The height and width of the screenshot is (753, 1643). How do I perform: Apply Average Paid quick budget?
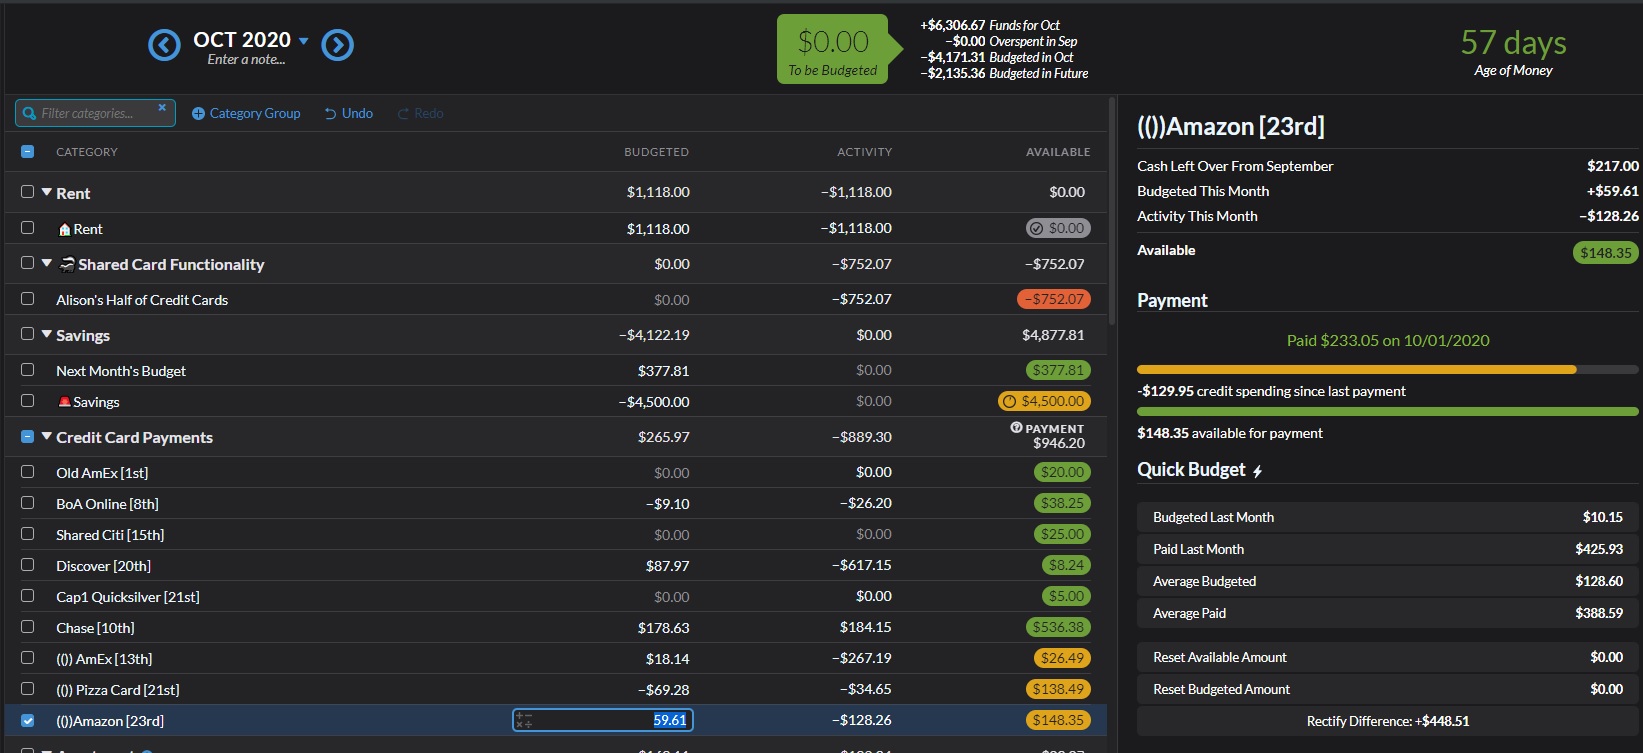1388,613
